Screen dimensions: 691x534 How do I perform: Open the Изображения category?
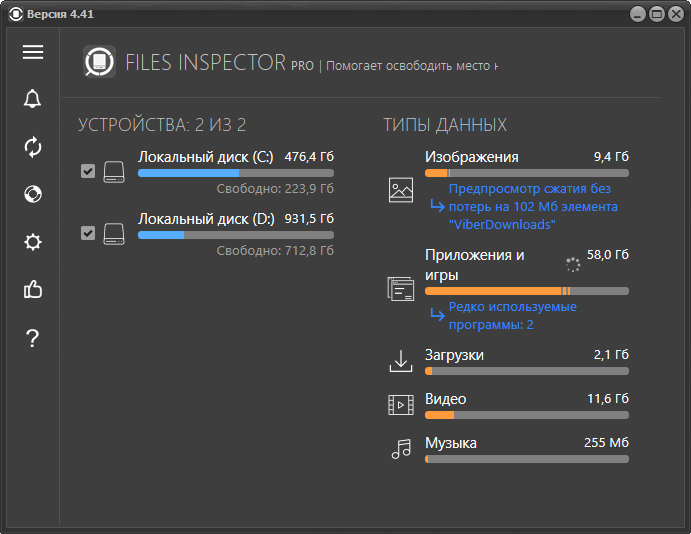tap(472, 157)
